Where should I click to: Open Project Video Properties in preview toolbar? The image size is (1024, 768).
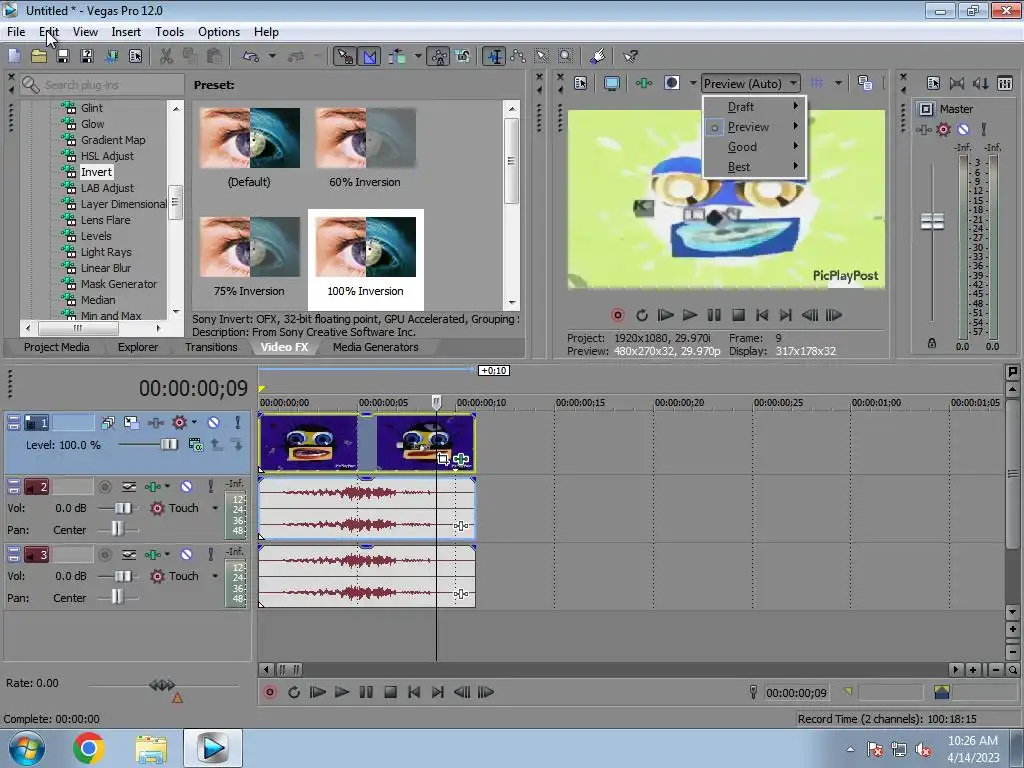[581, 83]
